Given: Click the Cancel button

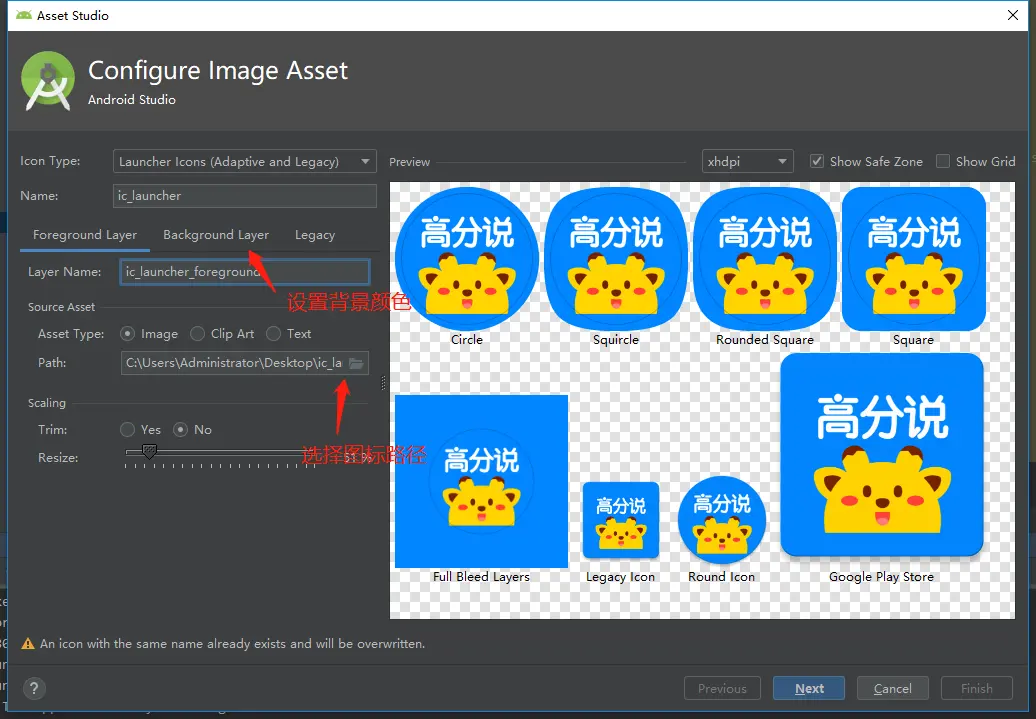Looking at the screenshot, I should (893, 689).
